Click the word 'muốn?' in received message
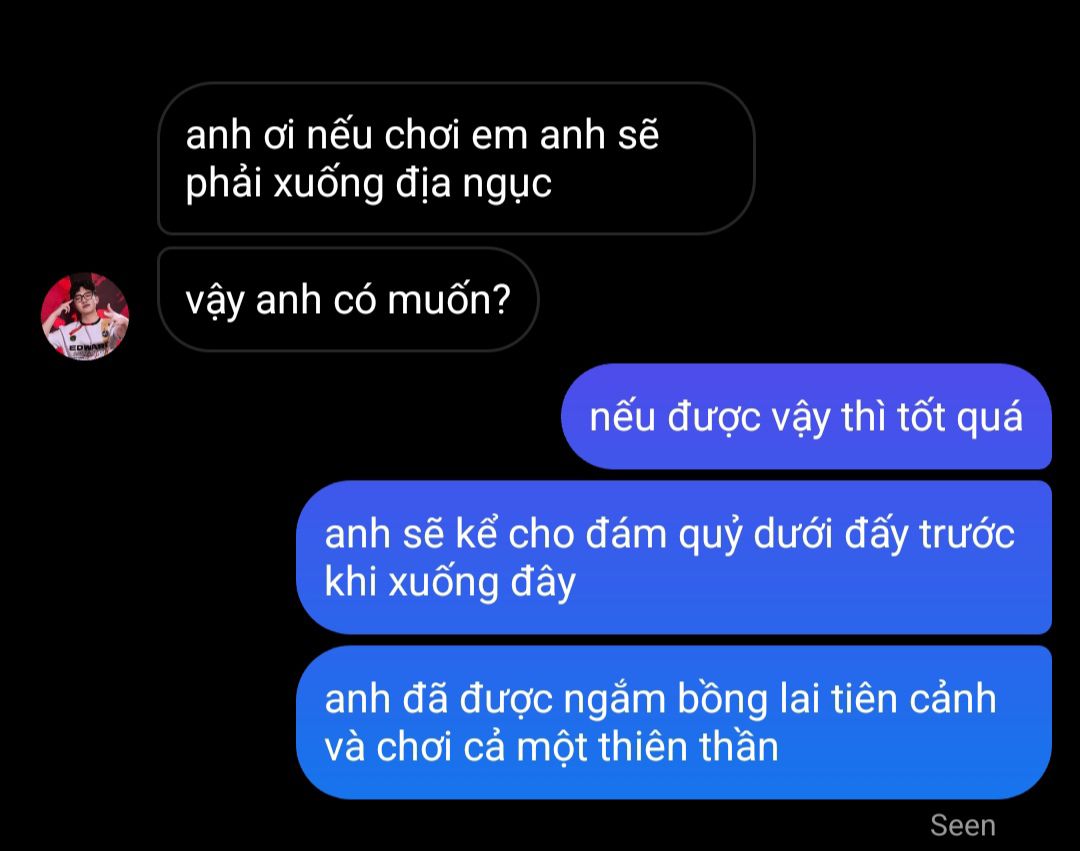1080x851 pixels. [x=449, y=300]
